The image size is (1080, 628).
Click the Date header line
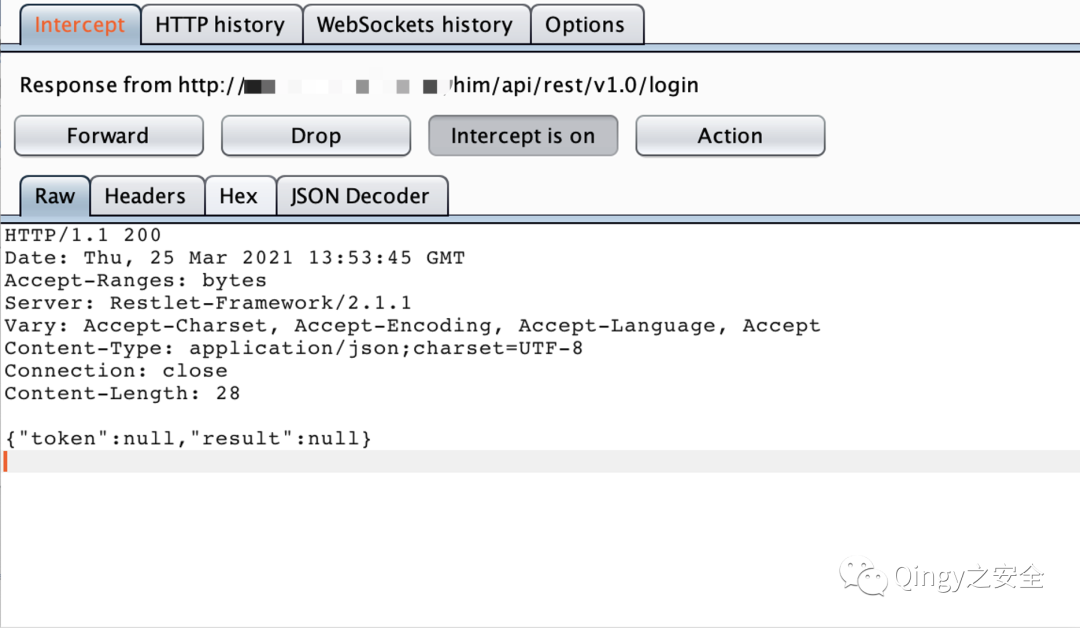234,258
